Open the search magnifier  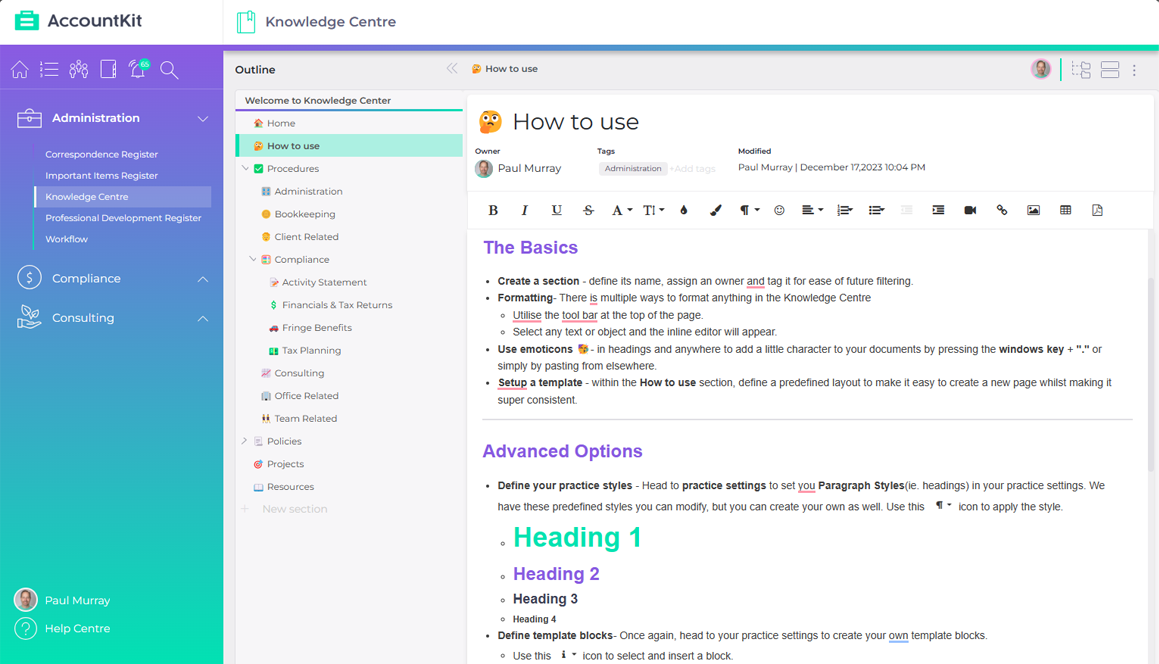click(x=169, y=70)
